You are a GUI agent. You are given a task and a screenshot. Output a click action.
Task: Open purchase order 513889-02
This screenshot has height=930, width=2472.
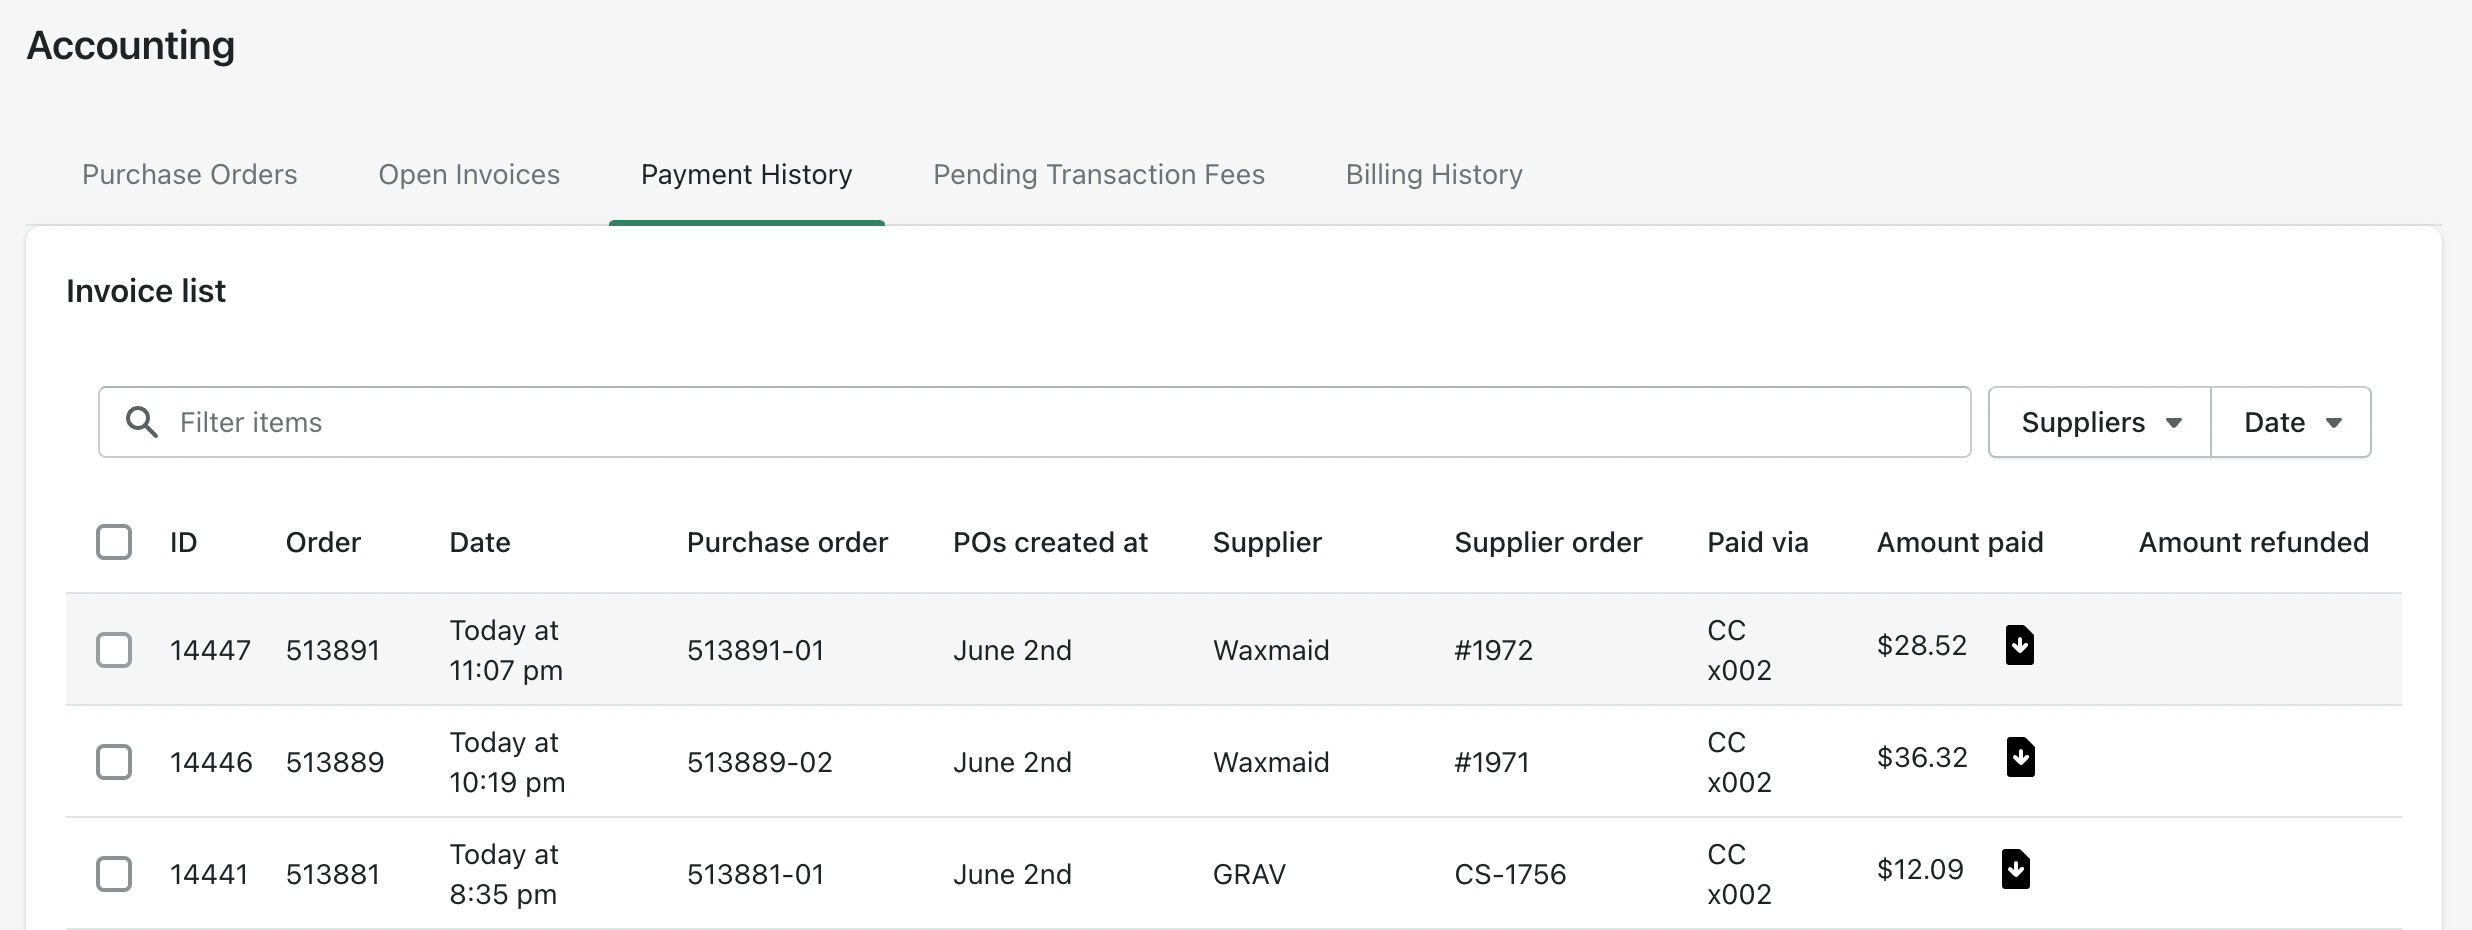tap(758, 762)
